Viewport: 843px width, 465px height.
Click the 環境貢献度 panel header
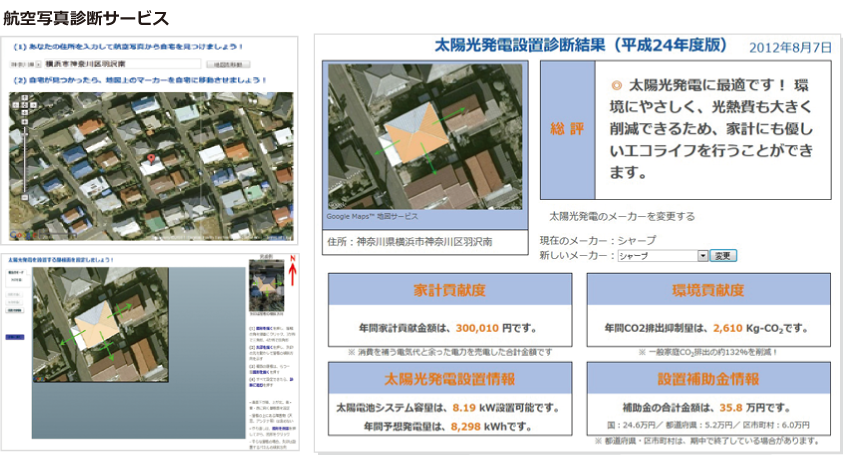(x=709, y=290)
